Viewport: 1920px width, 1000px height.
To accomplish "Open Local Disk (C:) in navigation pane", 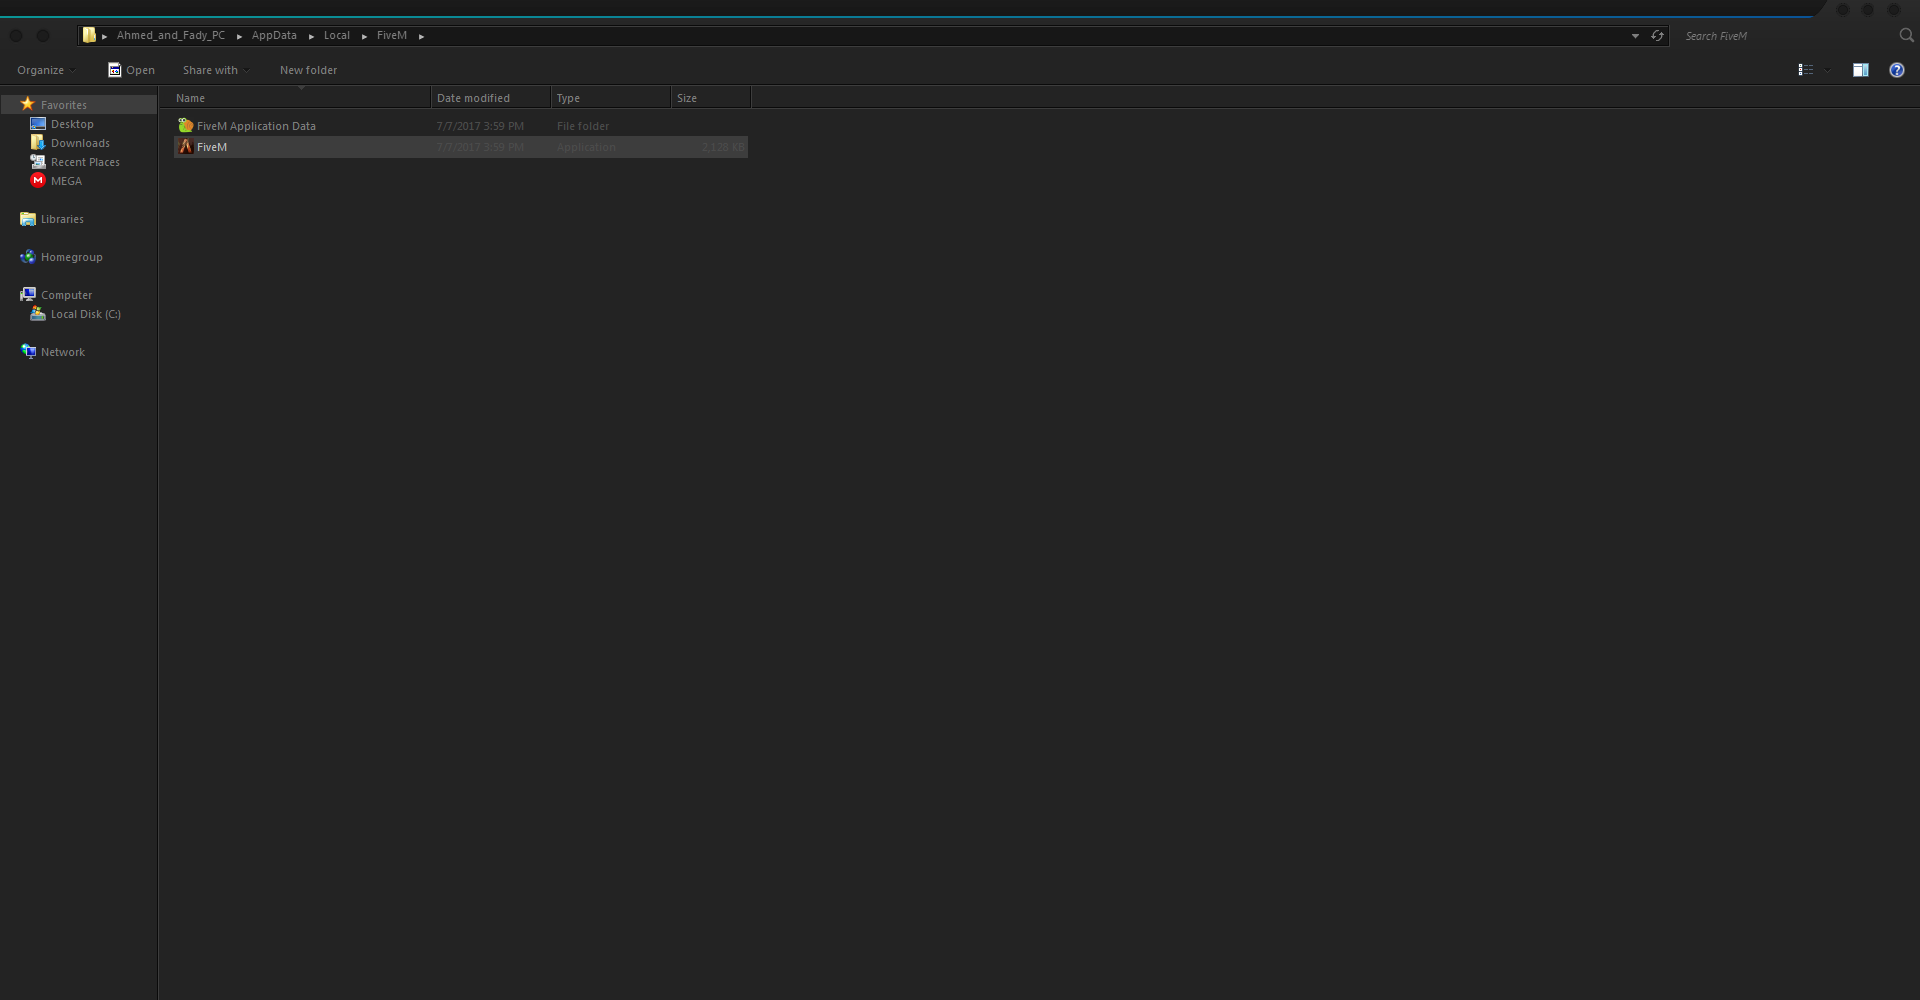I will [86, 314].
